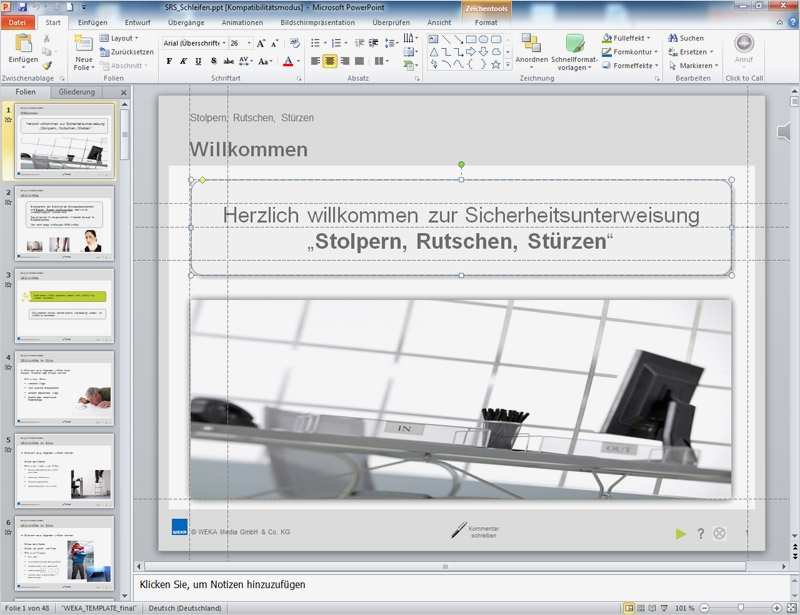Open the font size dropdown
The image size is (800, 615).
pyautogui.click(x=247, y=44)
